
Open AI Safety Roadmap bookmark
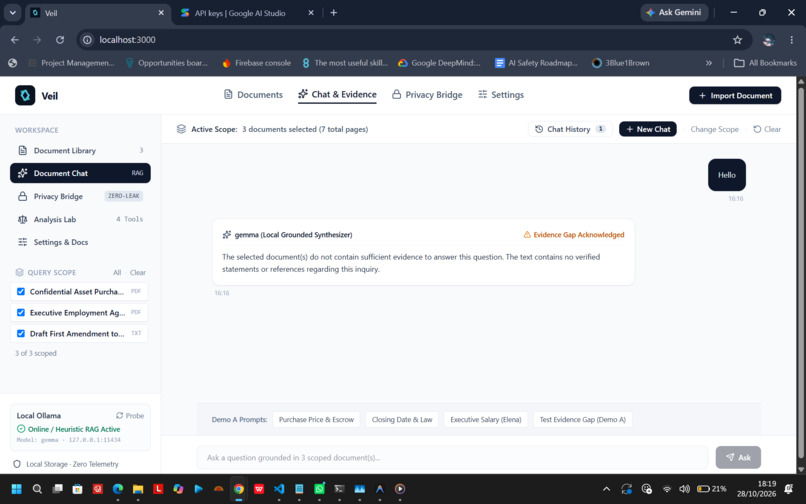[536, 63]
